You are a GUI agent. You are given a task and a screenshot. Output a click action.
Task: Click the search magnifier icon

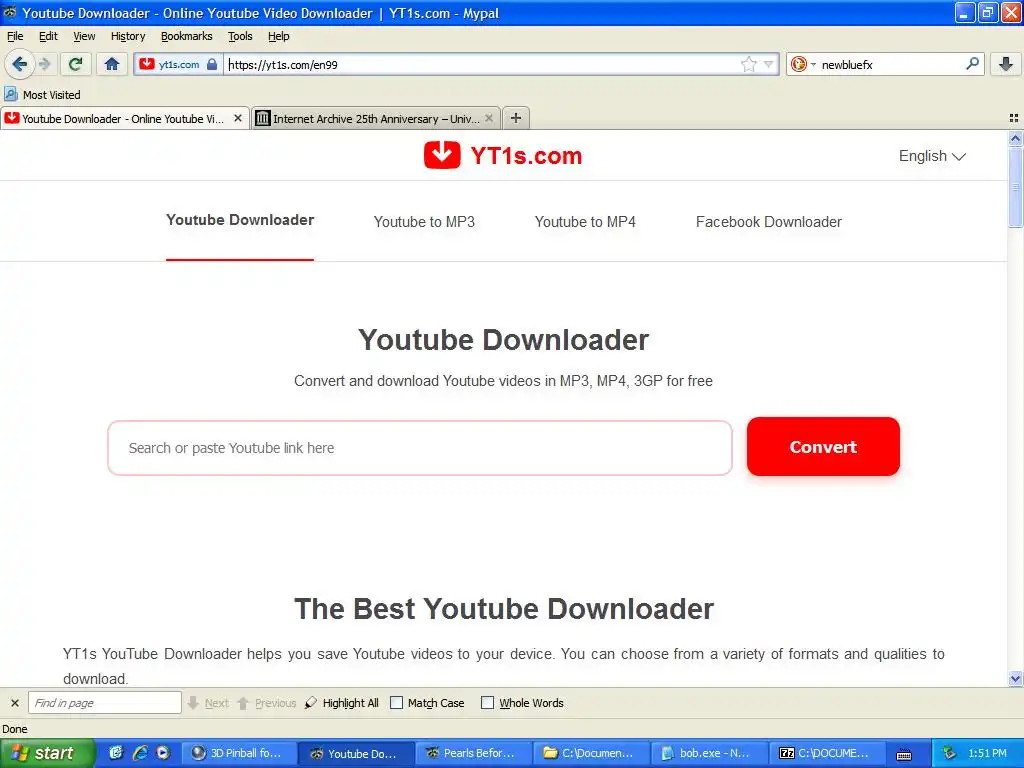point(972,64)
